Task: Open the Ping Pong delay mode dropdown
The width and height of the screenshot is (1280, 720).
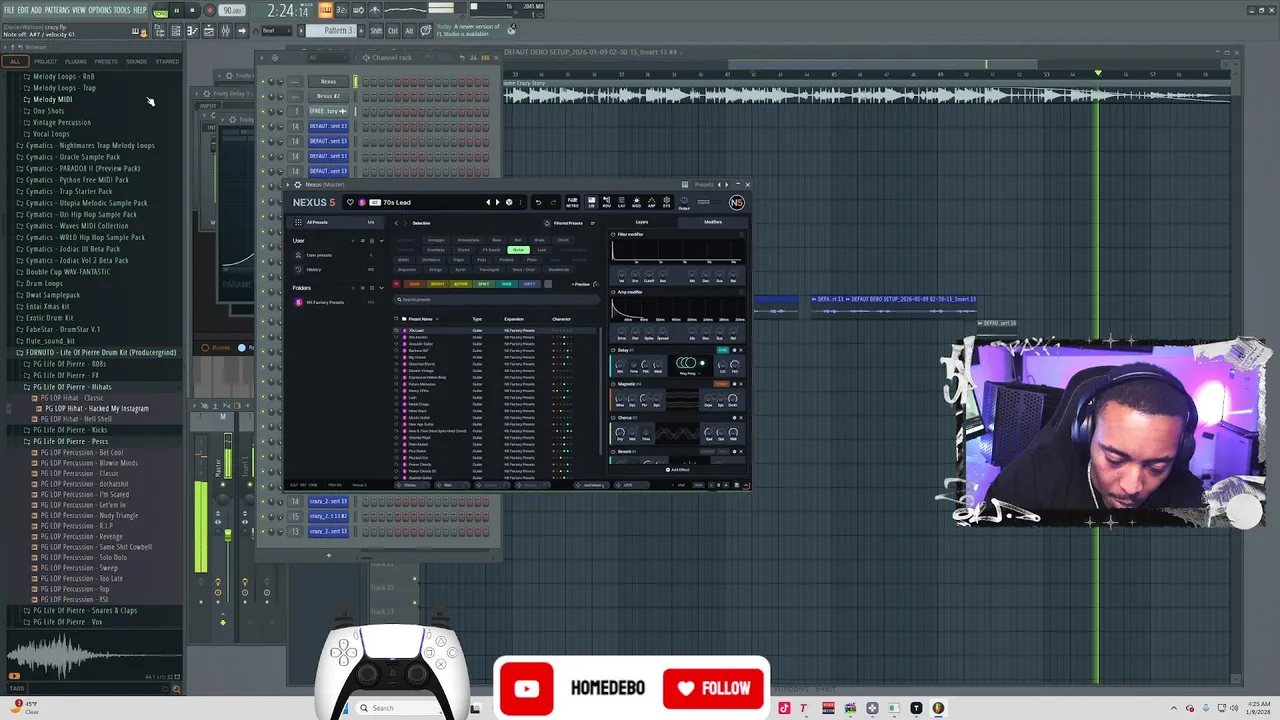Action: (690, 373)
